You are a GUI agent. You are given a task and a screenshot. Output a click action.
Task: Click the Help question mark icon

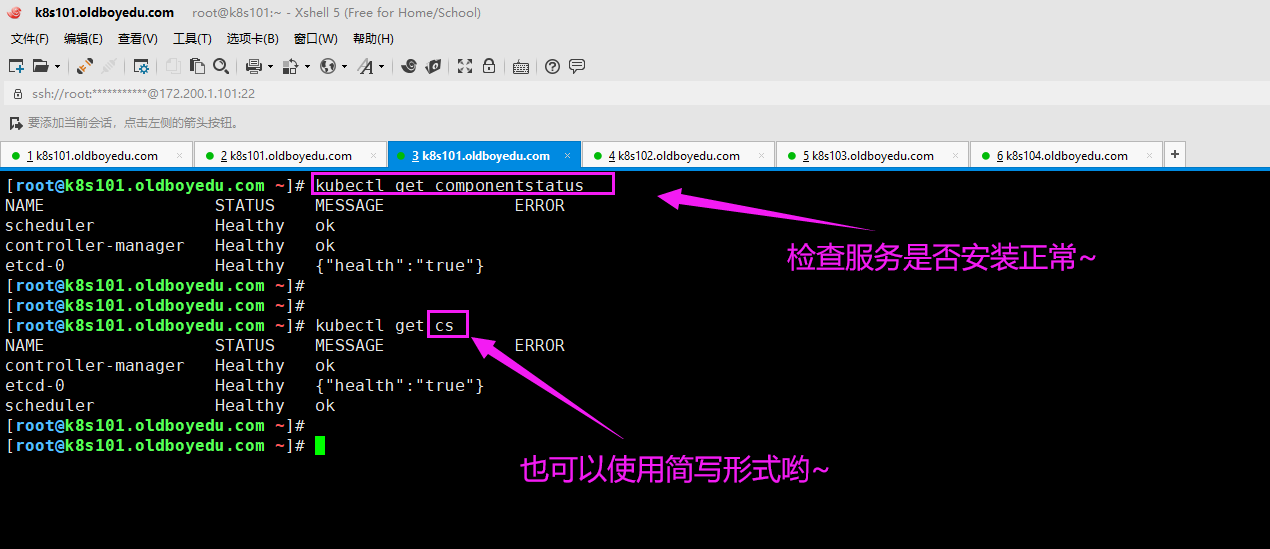552,66
